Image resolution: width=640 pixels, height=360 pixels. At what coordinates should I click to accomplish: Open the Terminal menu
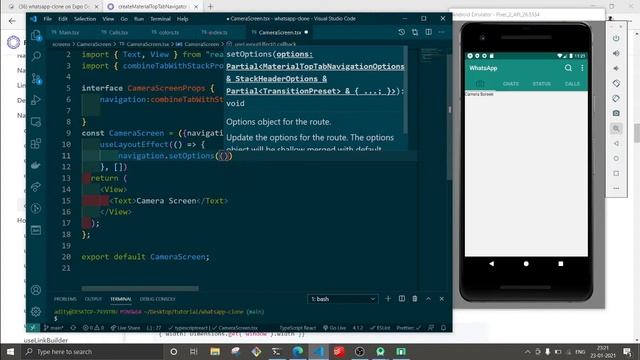(x=160, y=19)
